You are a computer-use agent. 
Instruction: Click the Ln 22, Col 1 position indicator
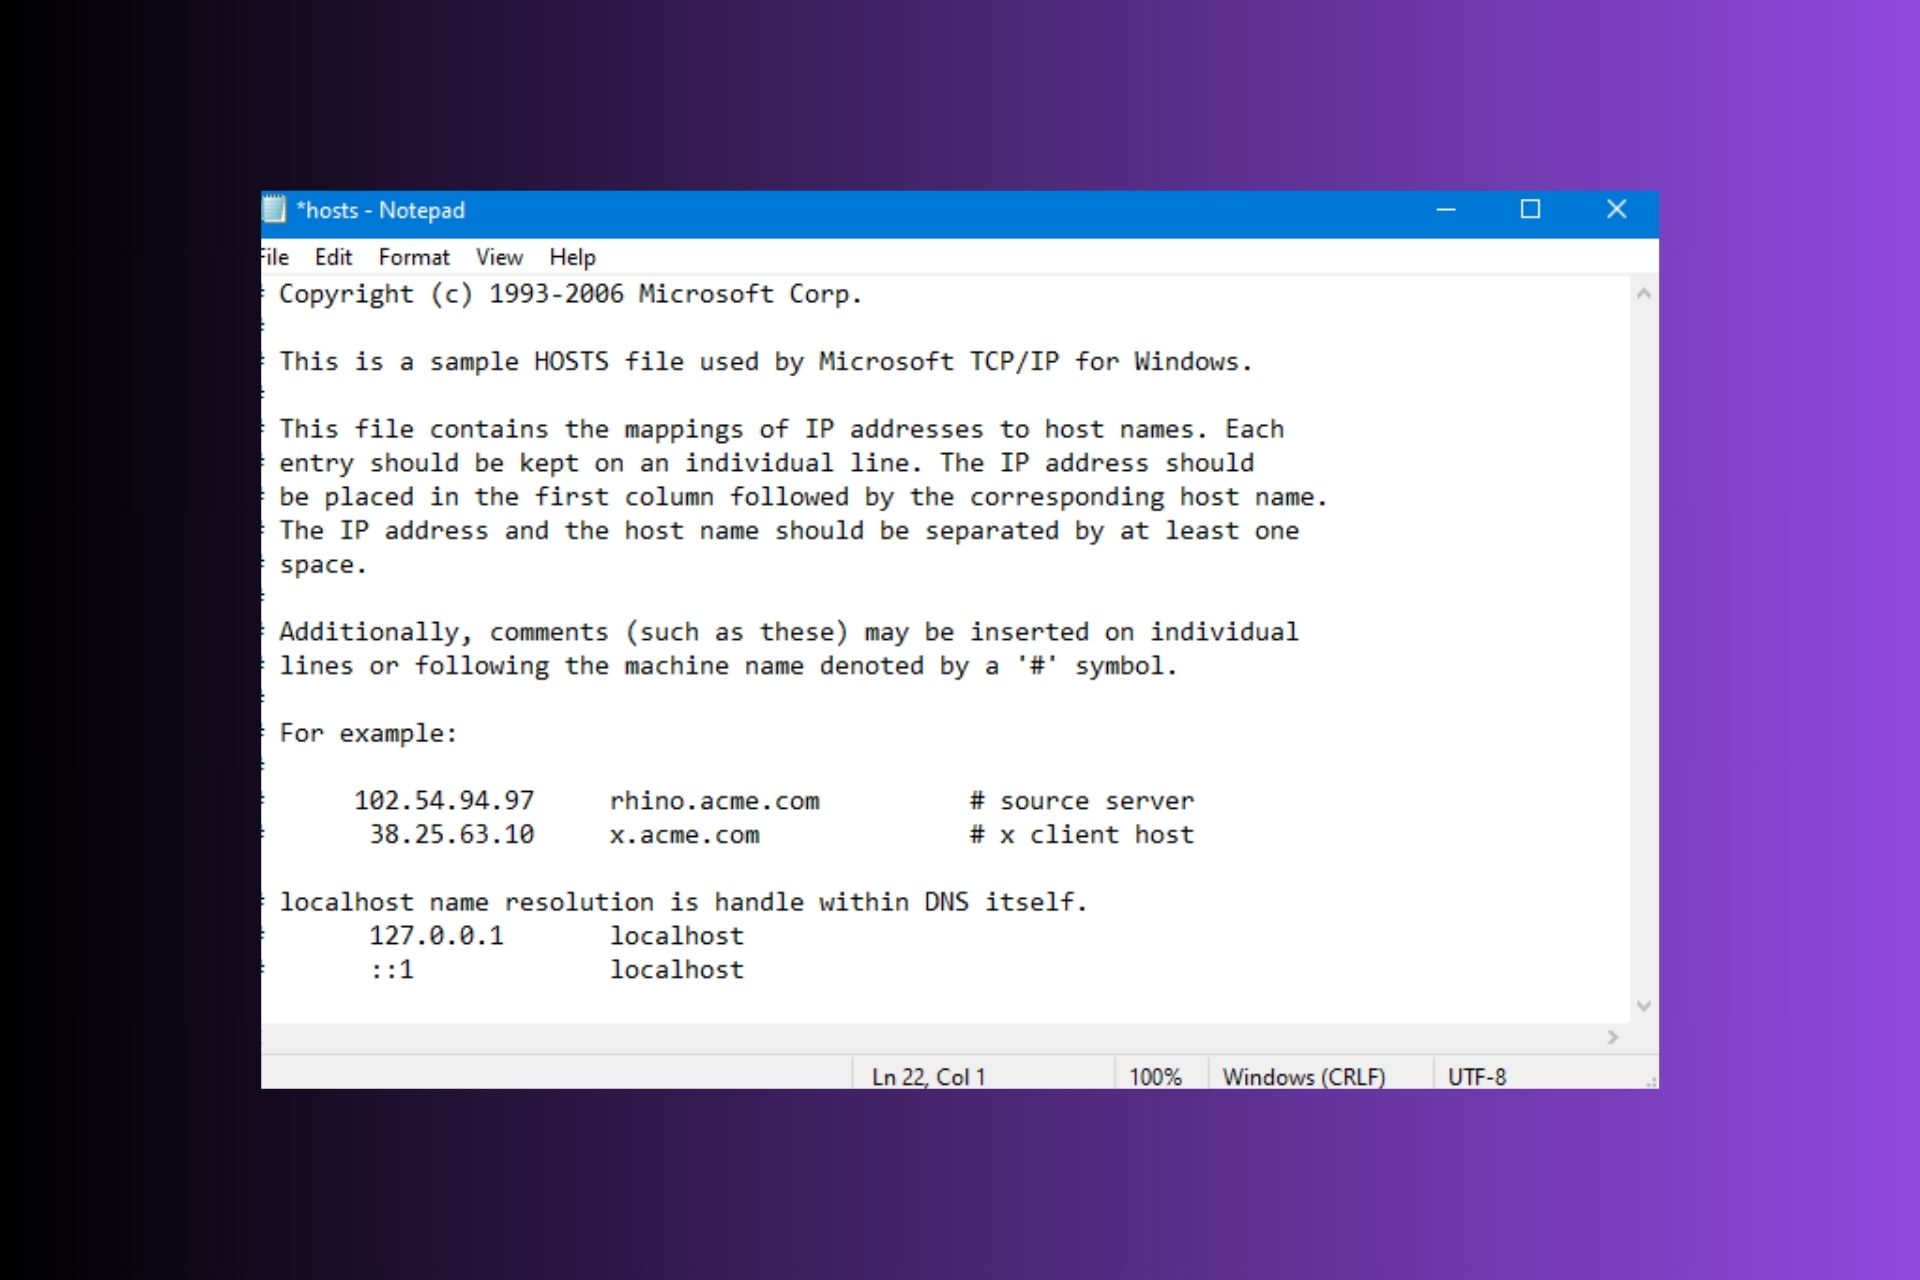928,1076
